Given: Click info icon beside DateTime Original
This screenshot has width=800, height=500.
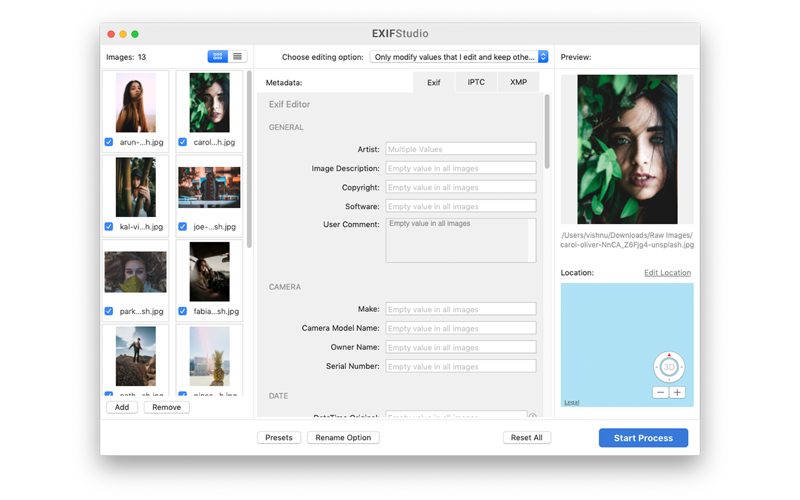Looking at the screenshot, I should 532,416.
